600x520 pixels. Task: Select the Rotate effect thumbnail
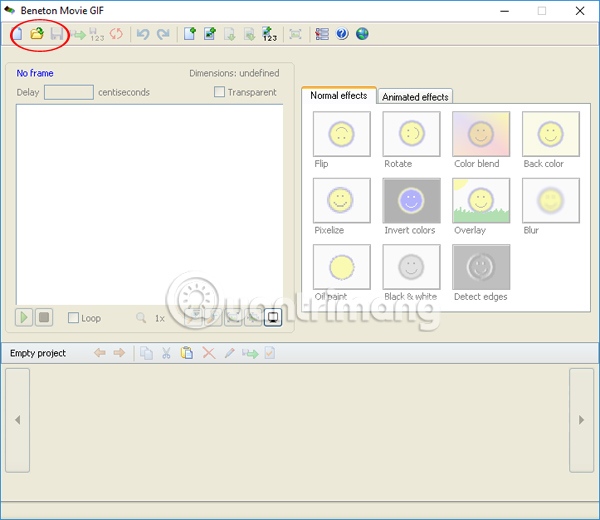[411, 134]
